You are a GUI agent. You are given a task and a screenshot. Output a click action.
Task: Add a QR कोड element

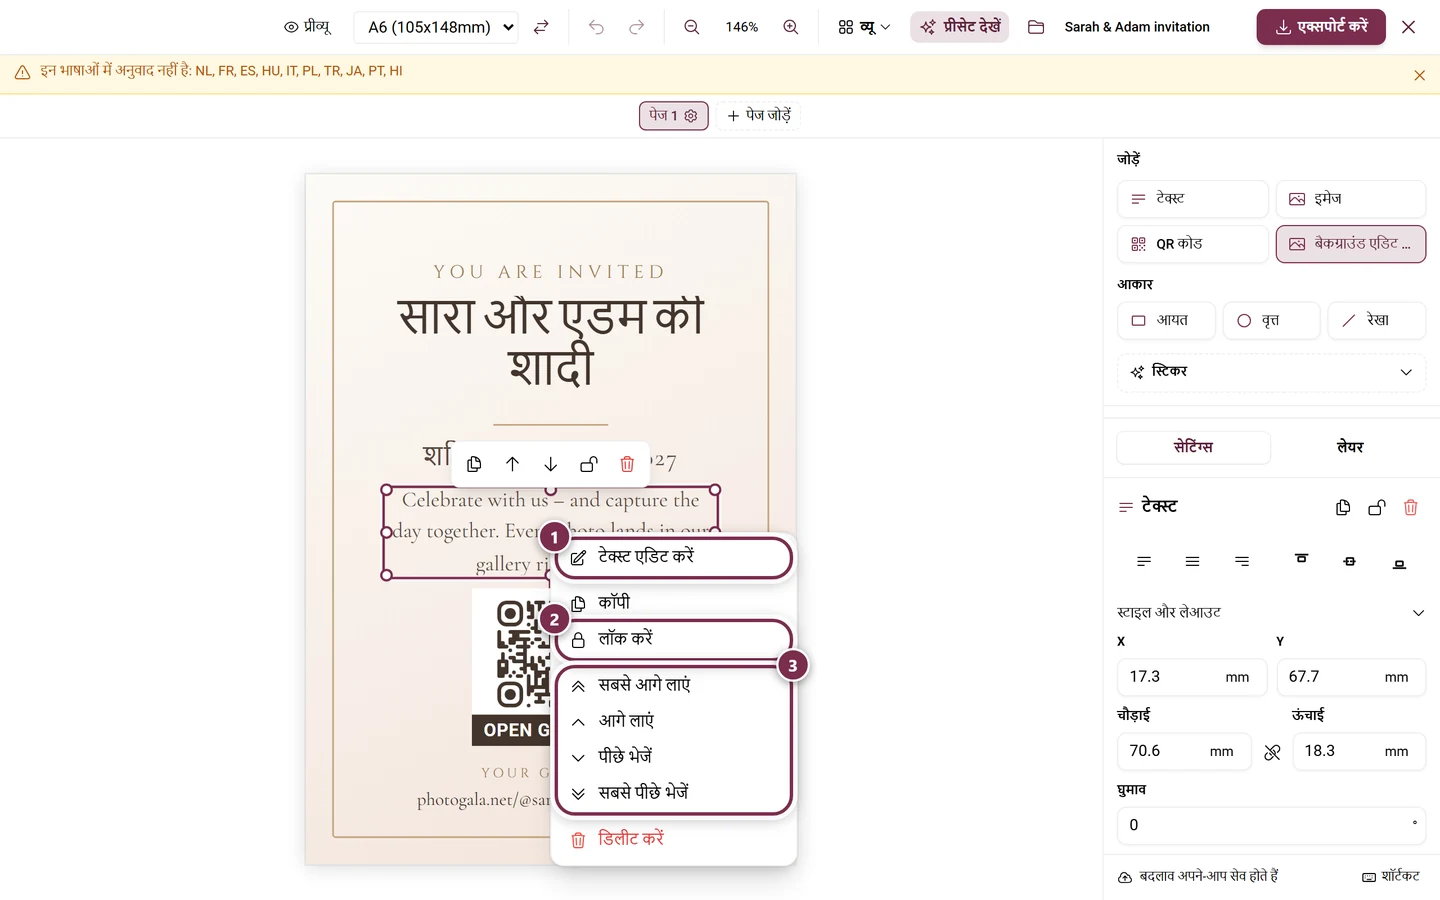(1193, 244)
